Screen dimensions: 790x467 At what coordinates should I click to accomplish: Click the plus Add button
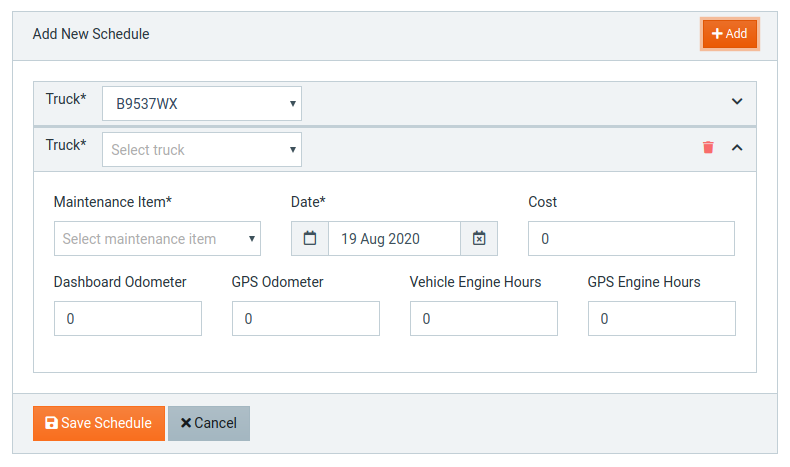tap(730, 34)
